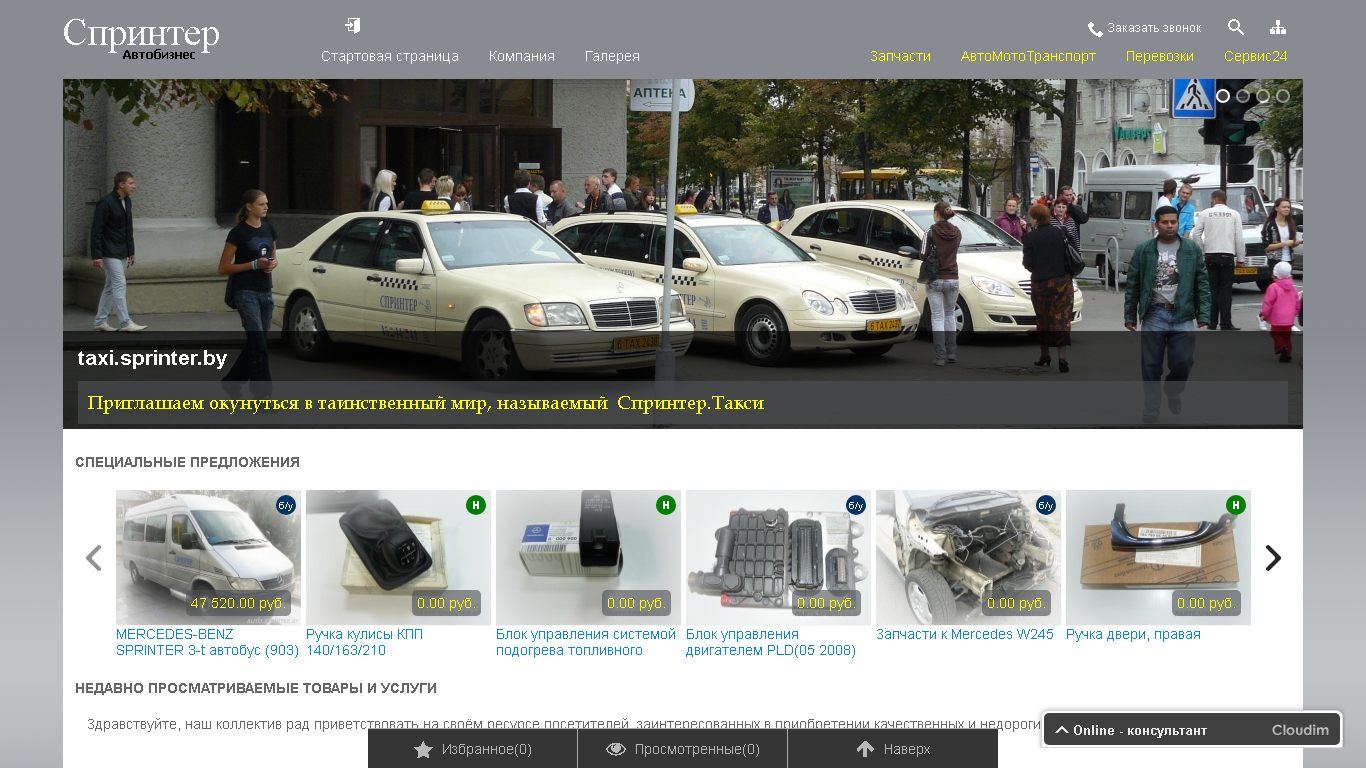1366x768 pixels.
Task: Open the taxi.sprinter.by banner title
Action: (152, 358)
